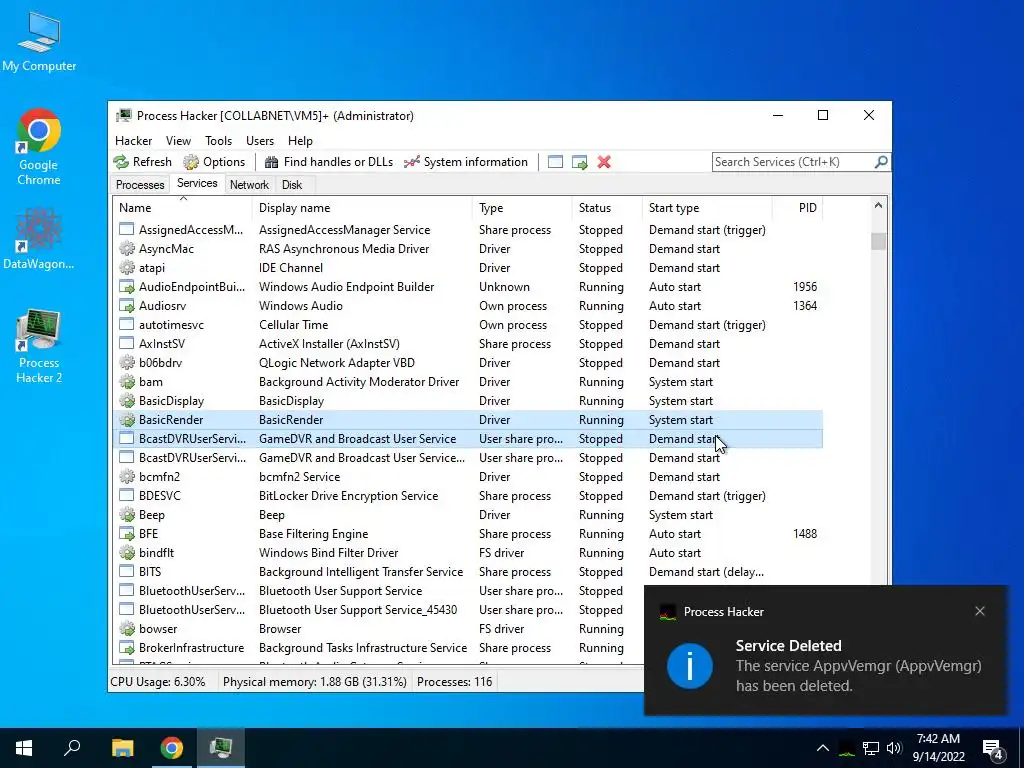Switch to the Disk tab
This screenshot has height=768, width=1024.
pyautogui.click(x=292, y=185)
